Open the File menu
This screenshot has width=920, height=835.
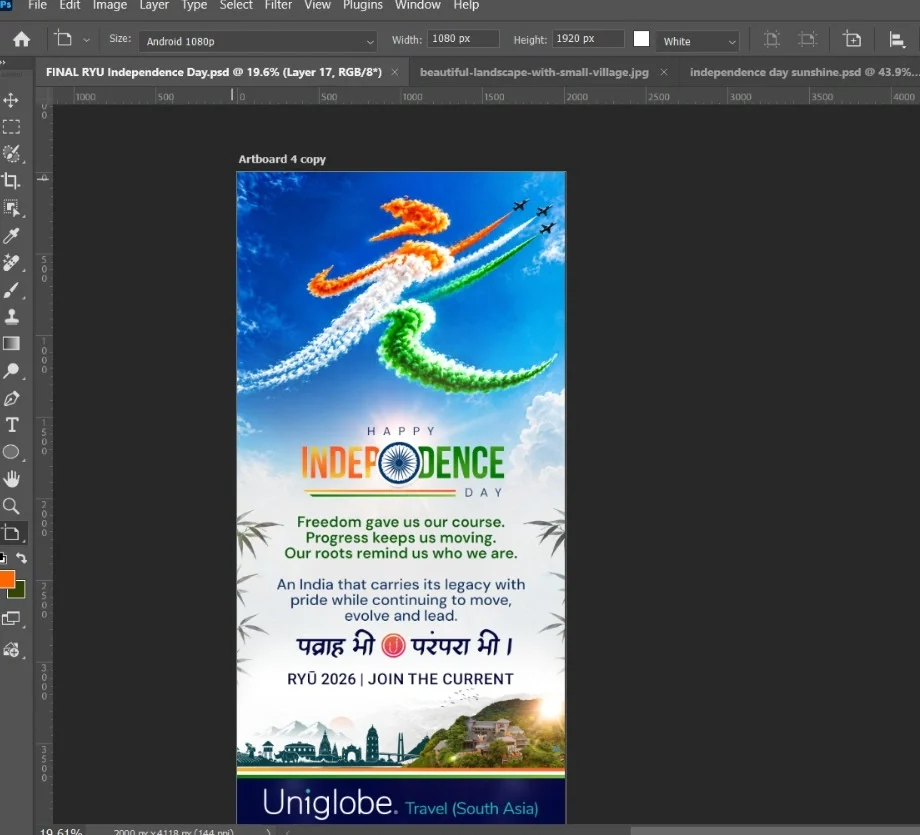38,5
